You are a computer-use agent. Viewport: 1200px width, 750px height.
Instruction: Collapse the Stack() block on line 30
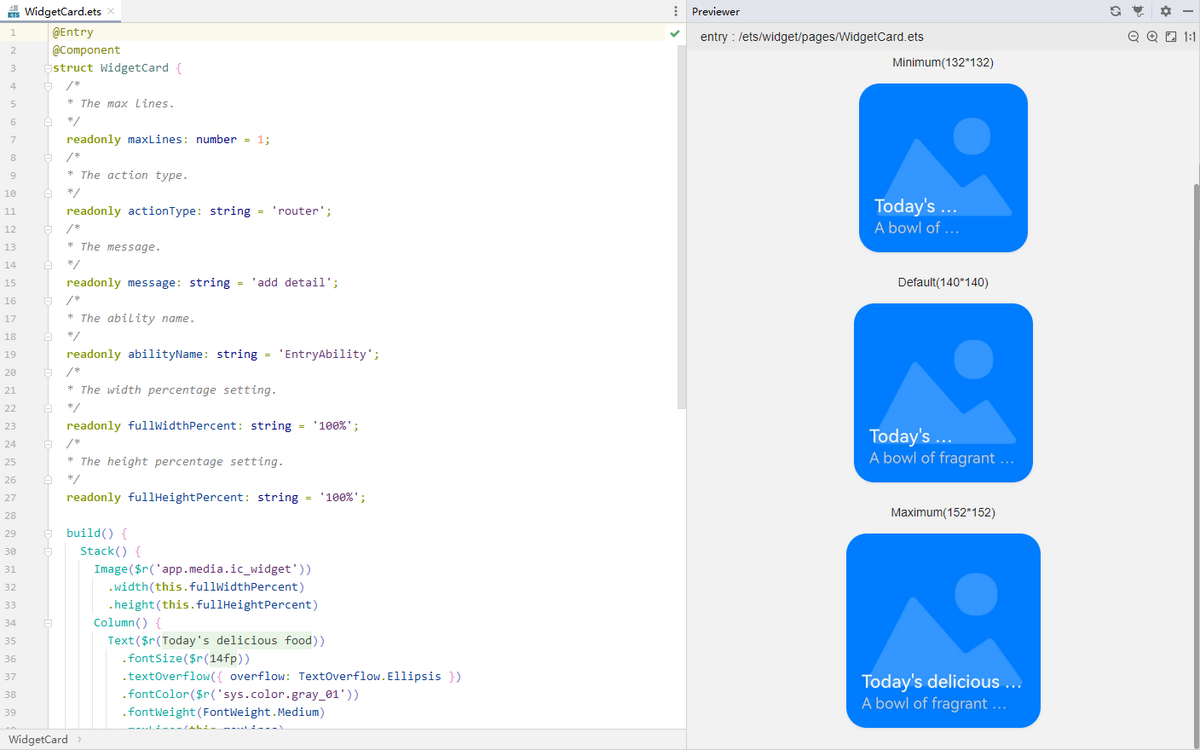point(47,551)
